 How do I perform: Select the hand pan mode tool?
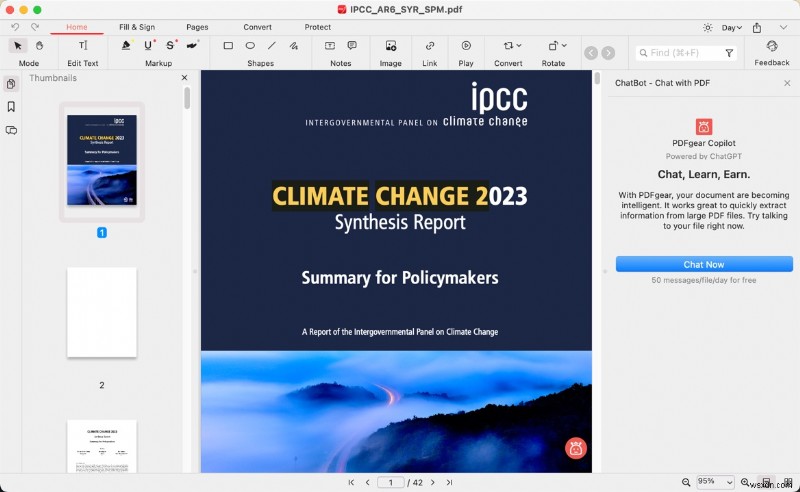[39, 46]
